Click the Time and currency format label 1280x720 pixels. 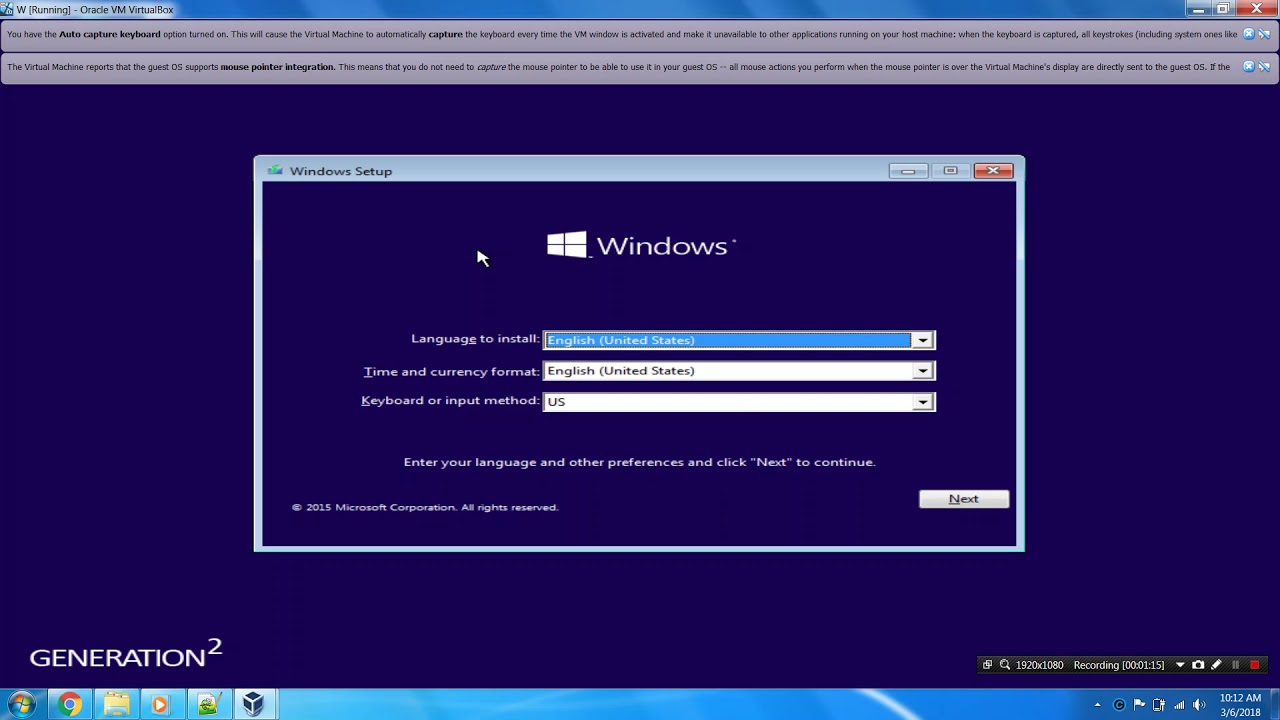click(451, 371)
